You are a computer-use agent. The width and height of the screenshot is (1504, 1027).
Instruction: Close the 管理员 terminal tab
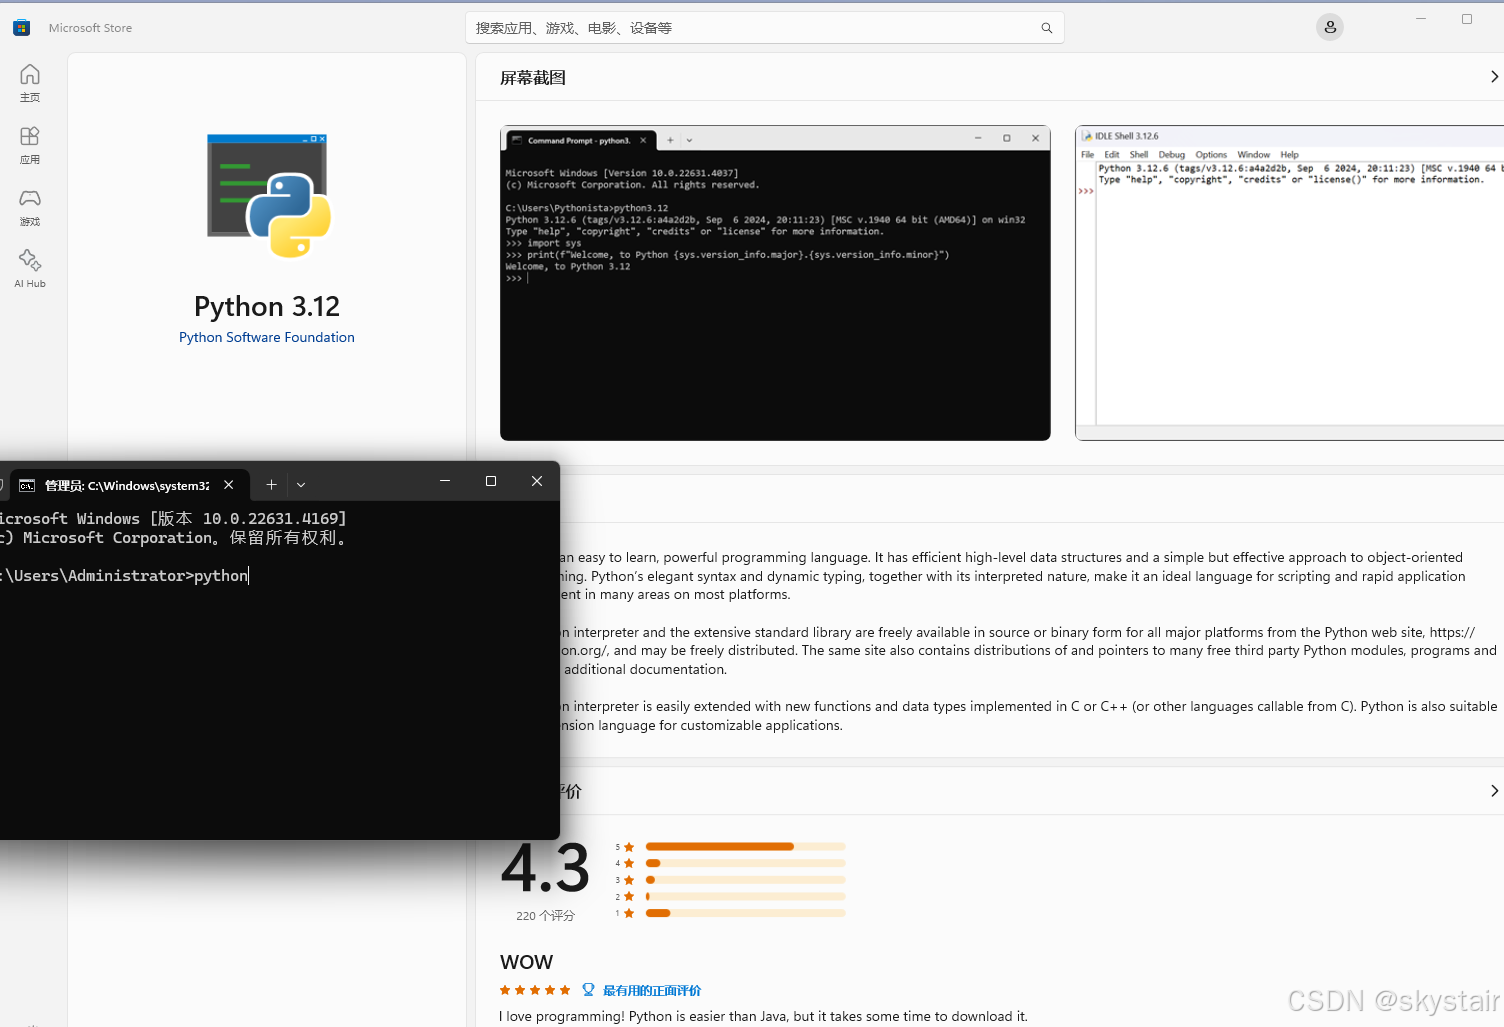pos(229,485)
